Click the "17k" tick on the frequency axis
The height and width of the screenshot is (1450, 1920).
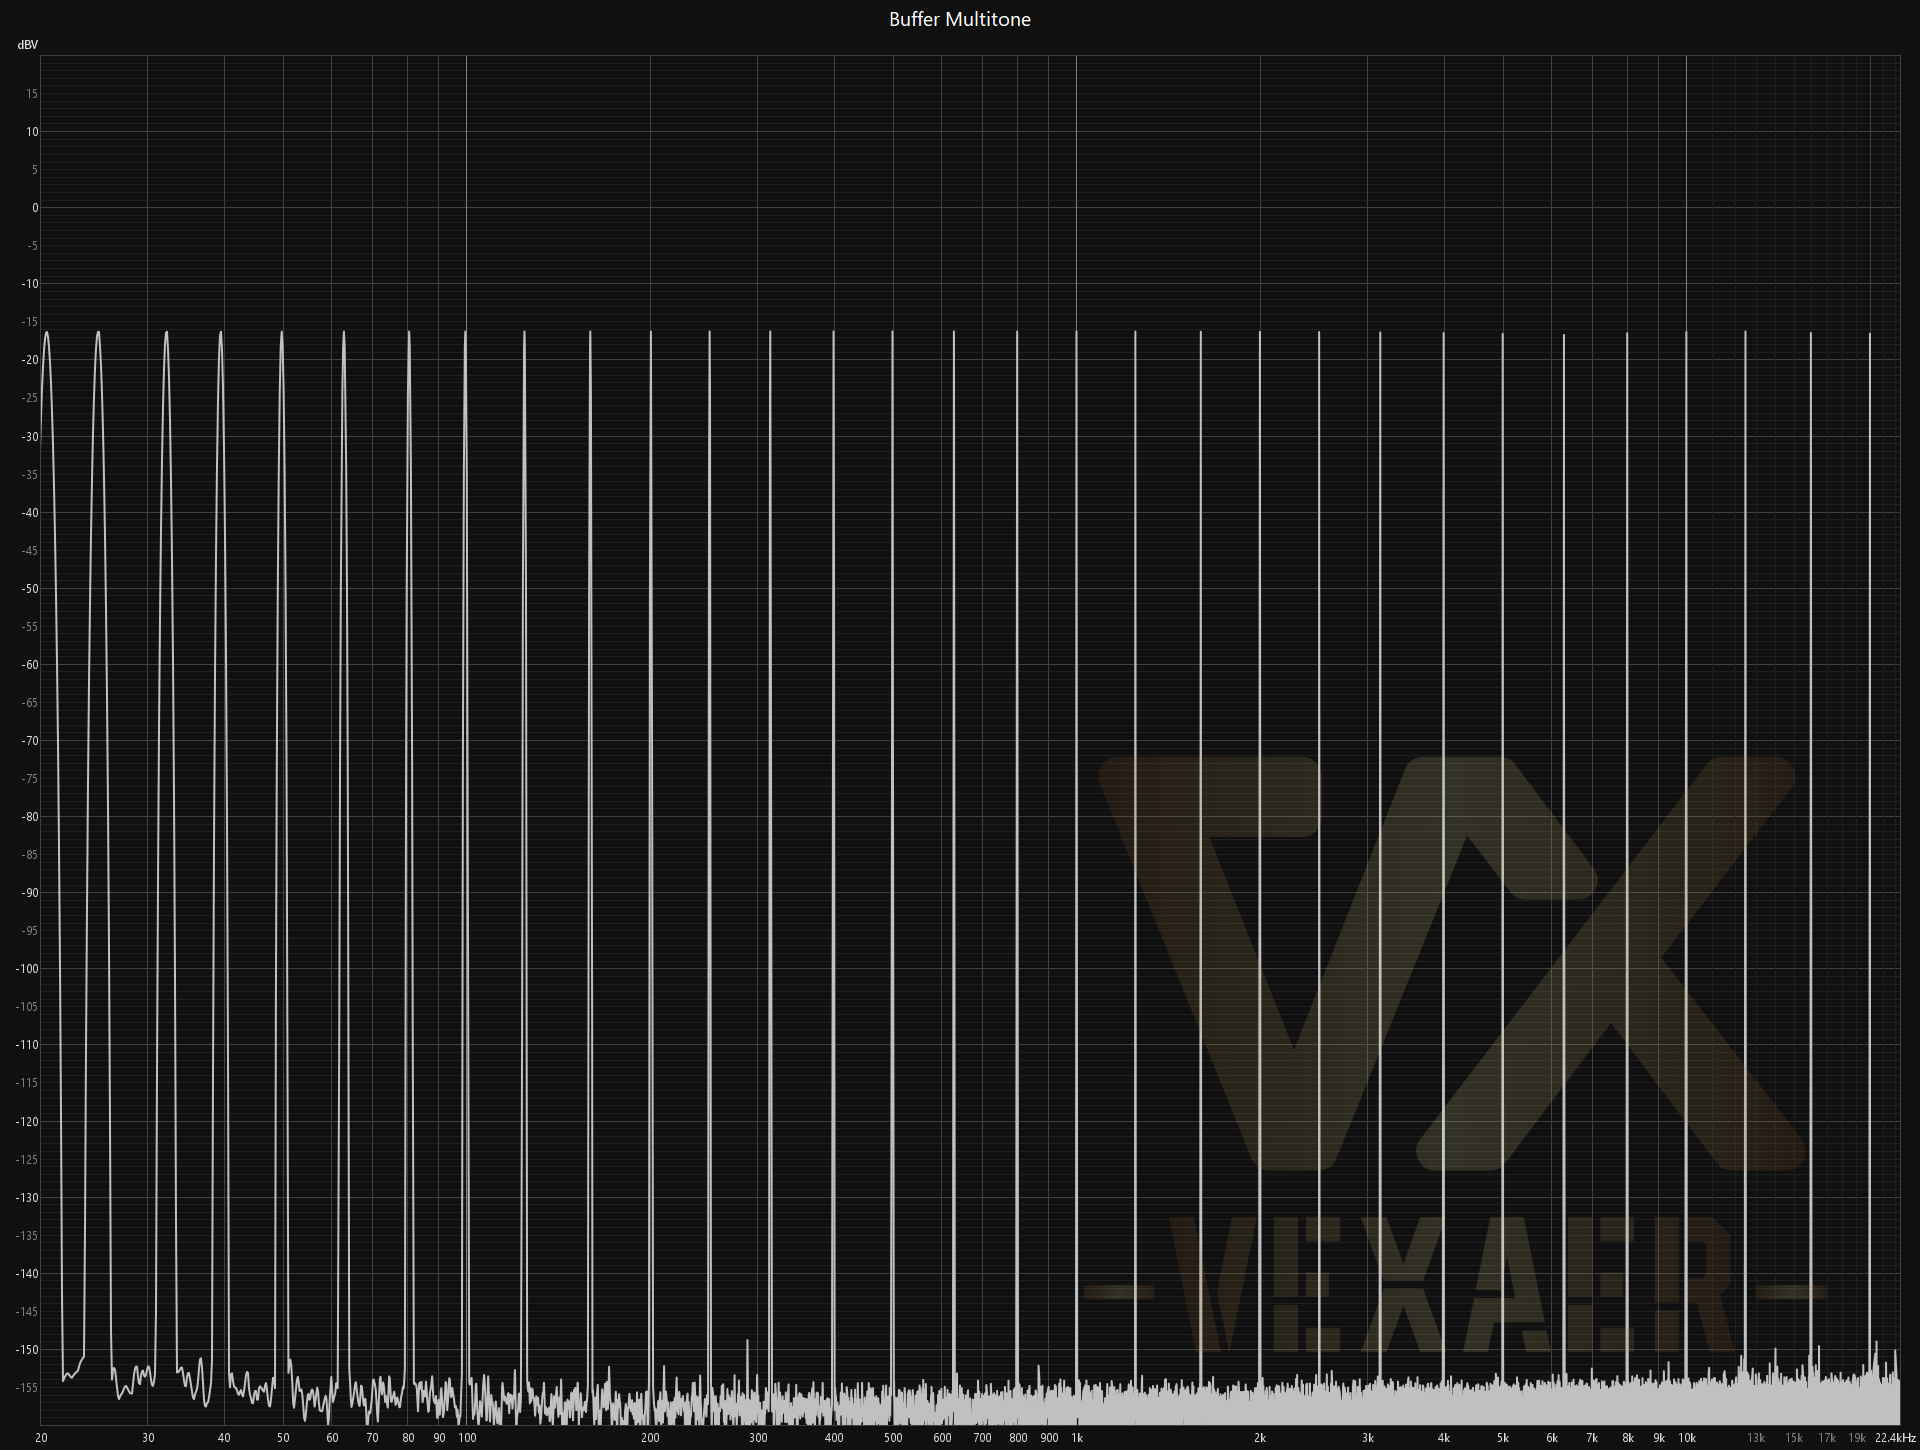tap(1827, 1438)
